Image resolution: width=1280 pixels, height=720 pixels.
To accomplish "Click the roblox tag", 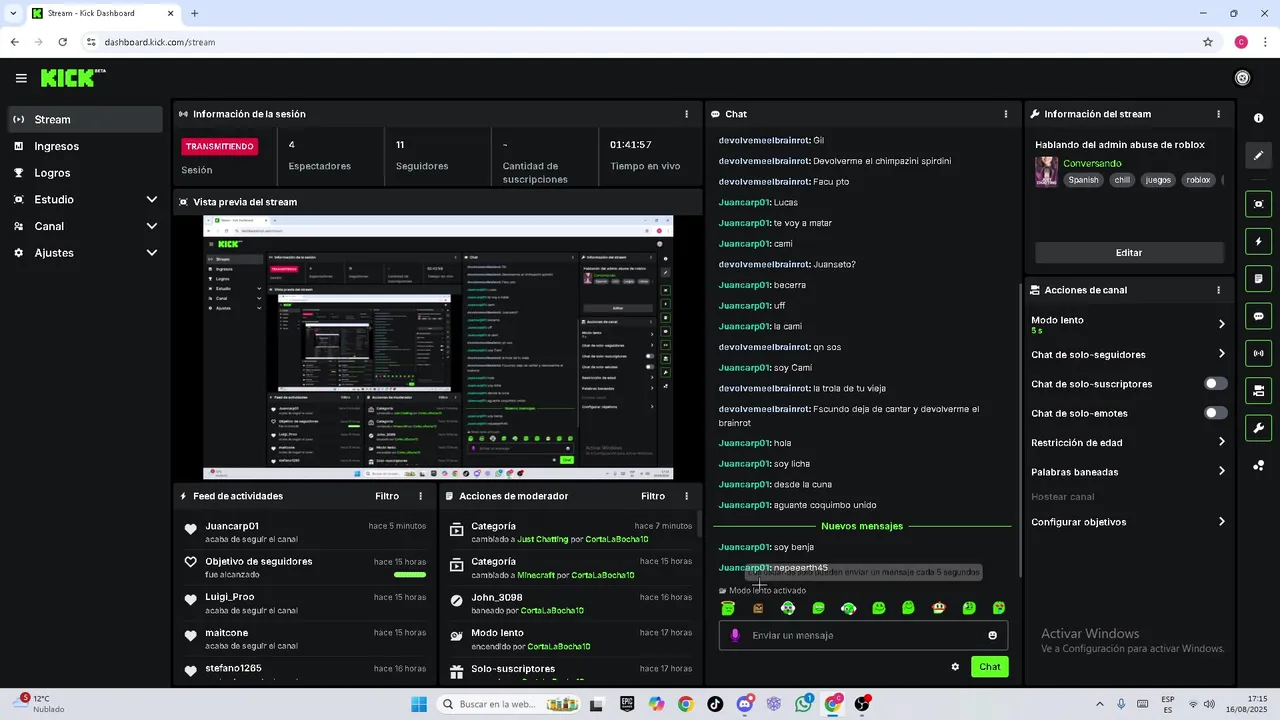I will [1198, 180].
